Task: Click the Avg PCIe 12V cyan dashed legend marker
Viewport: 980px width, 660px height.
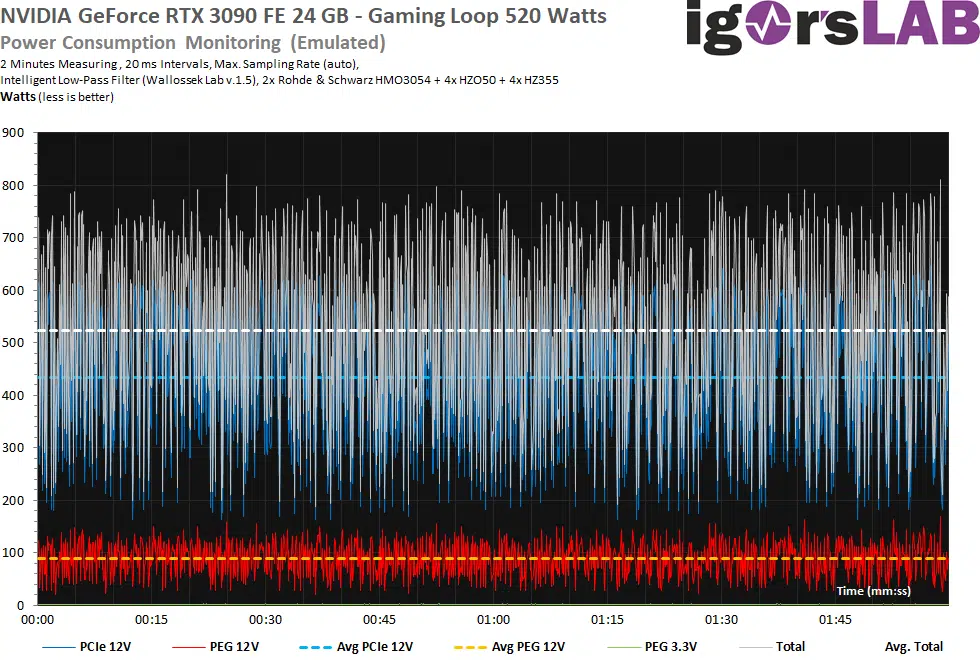Action: pos(315,647)
